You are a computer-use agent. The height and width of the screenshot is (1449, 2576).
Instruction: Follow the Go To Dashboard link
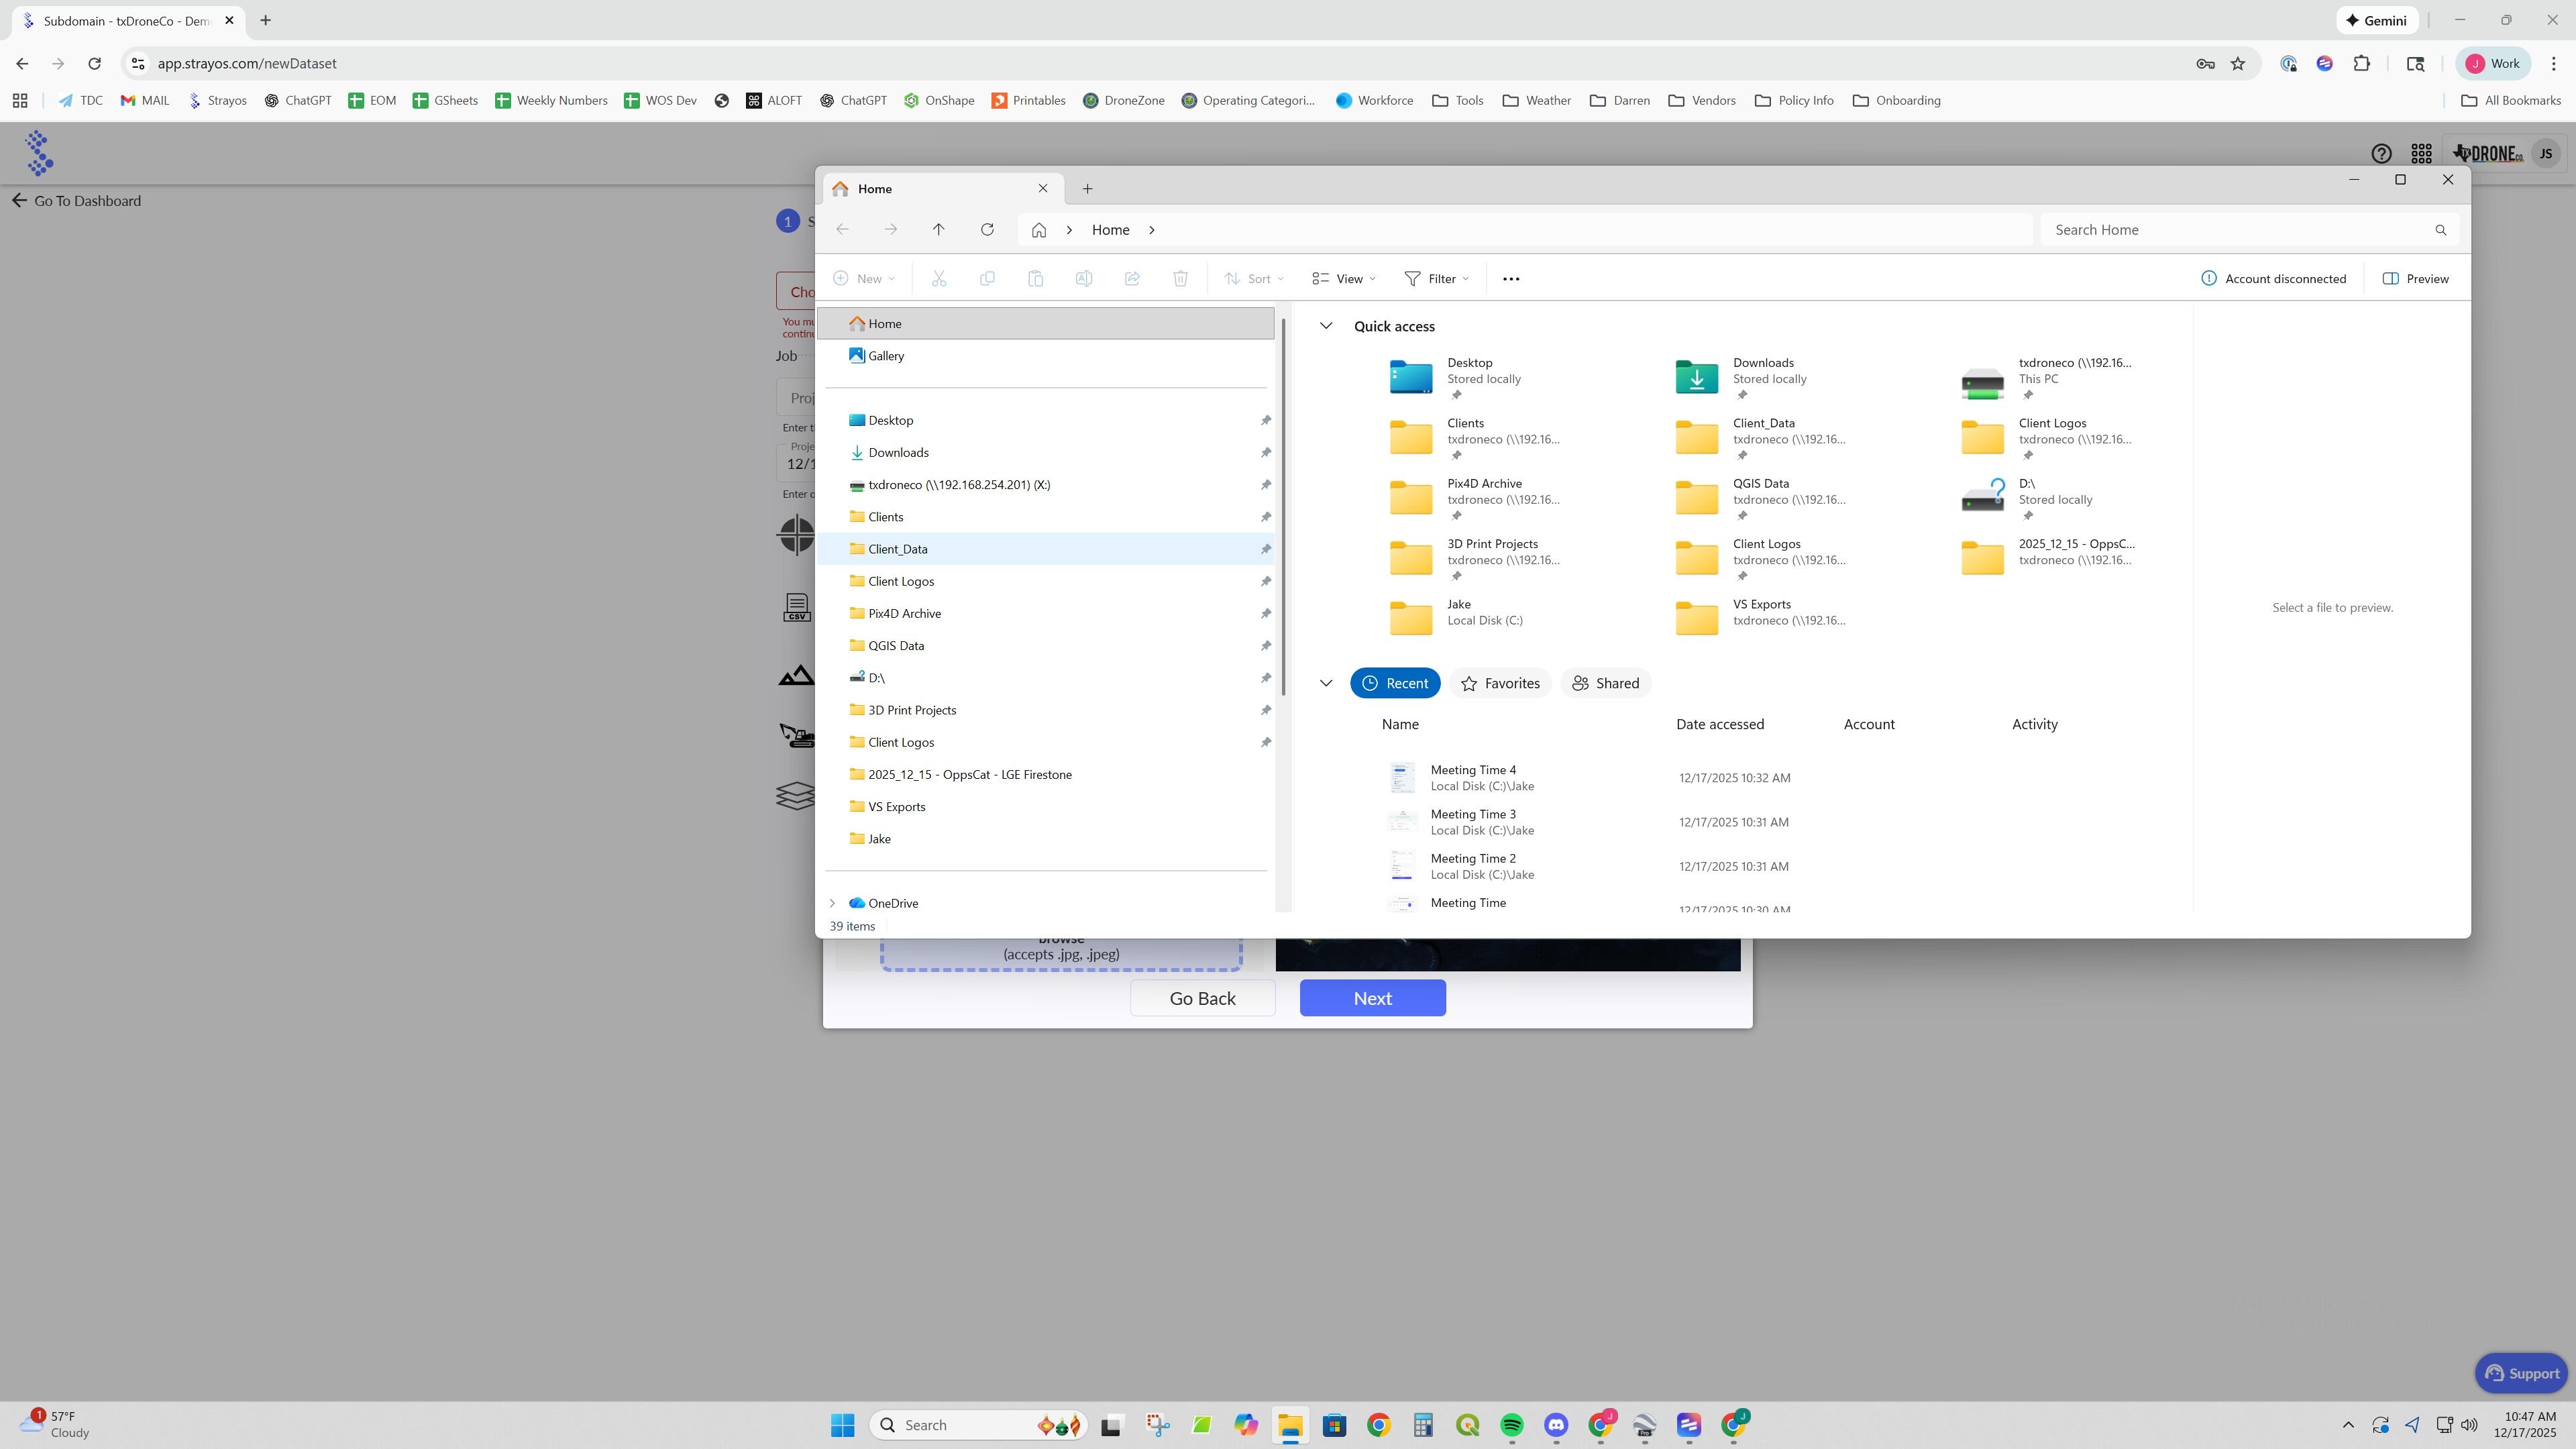(x=77, y=201)
